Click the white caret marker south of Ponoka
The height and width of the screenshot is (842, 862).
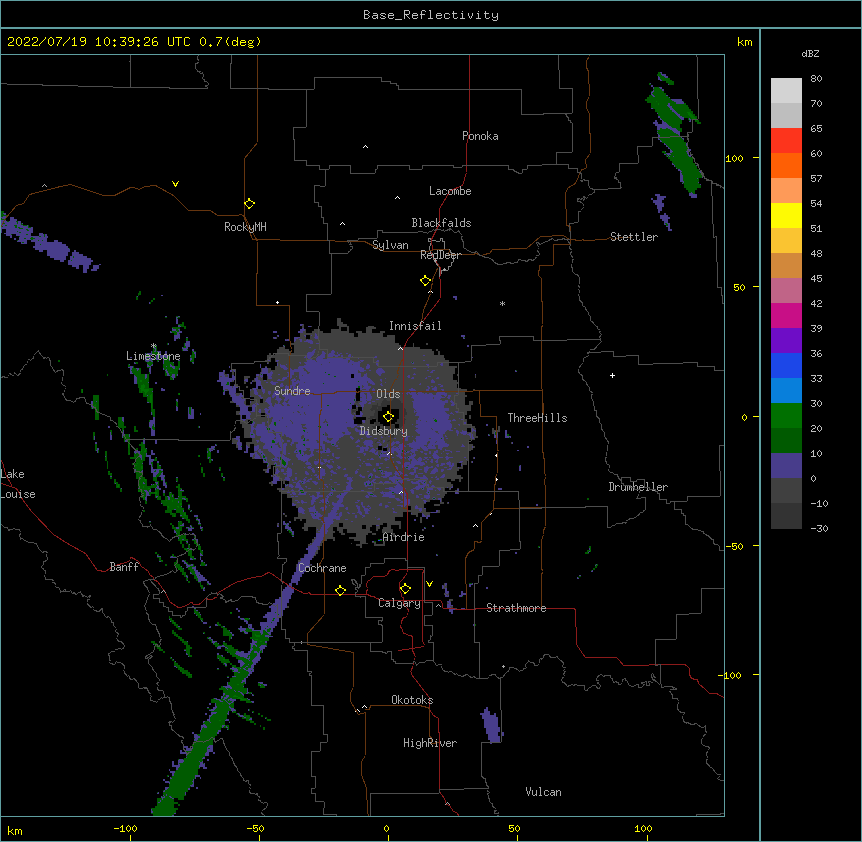(365, 147)
